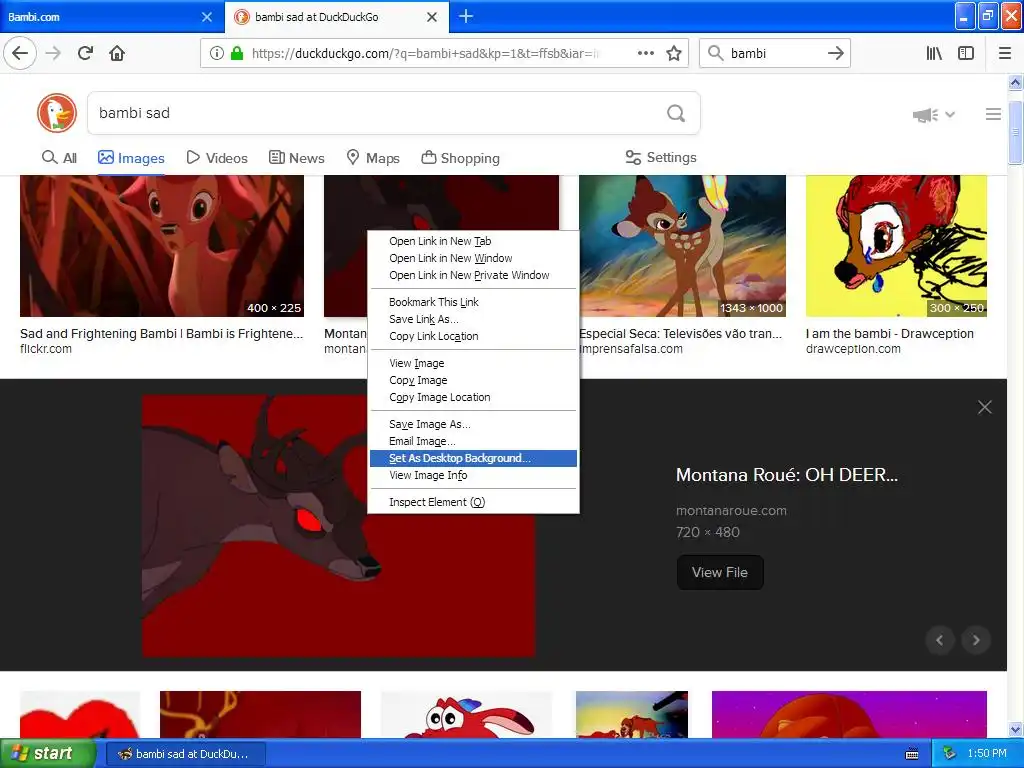
Task: Choose Copy Image Location
Action: click(x=473, y=396)
